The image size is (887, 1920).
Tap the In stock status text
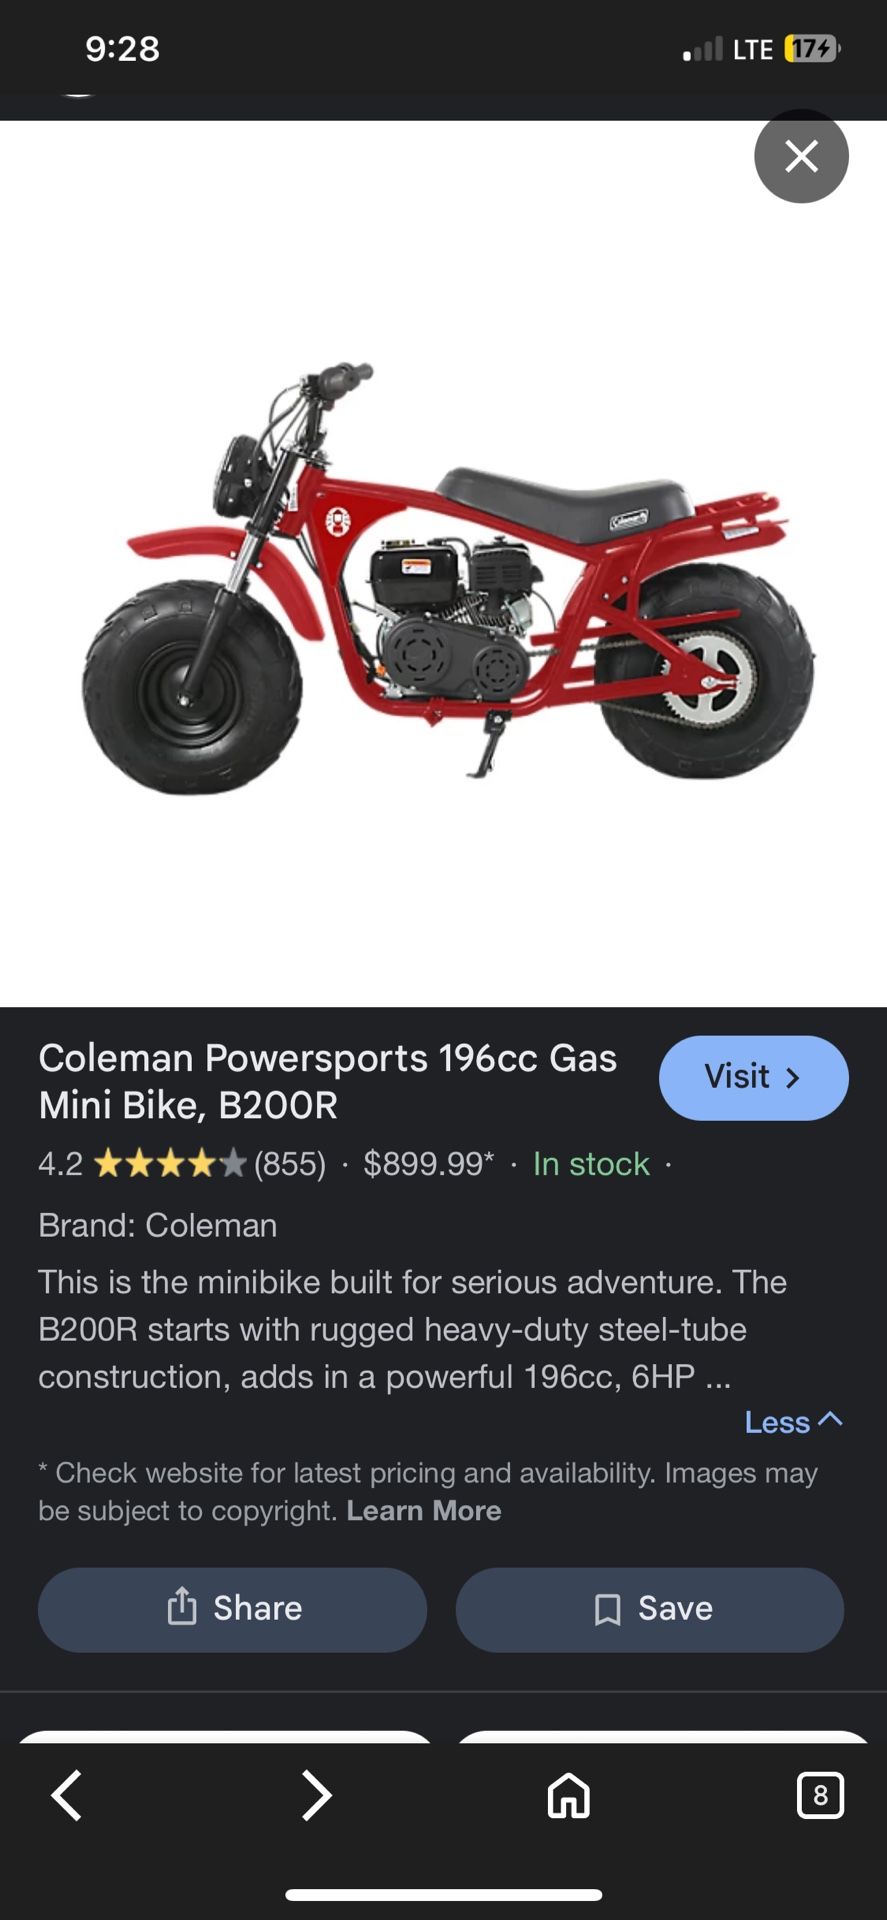pos(590,1164)
